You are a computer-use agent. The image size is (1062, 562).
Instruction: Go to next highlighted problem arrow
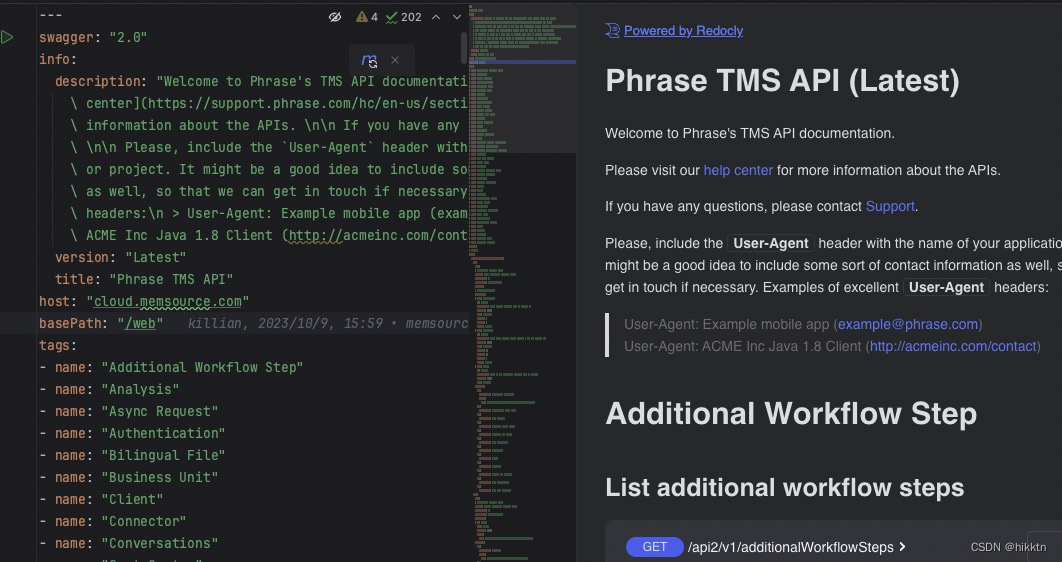click(456, 17)
